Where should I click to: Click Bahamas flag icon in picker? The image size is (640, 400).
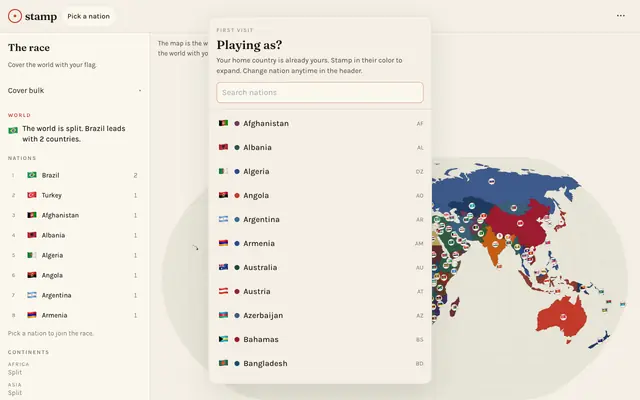pyautogui.click(x=223, y=339)
